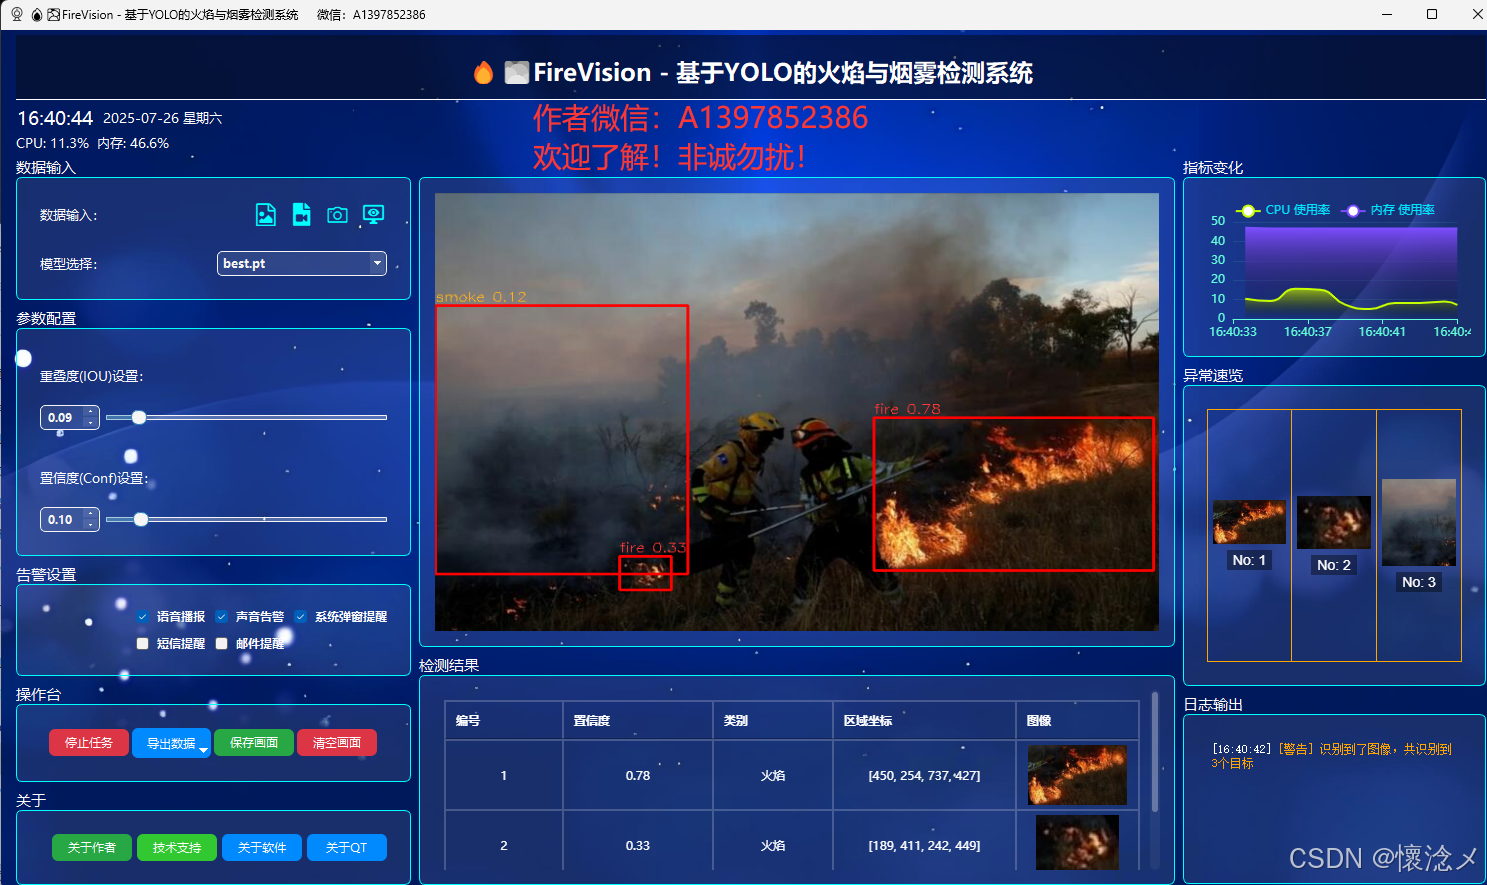Click the 16:40:44 clock display
The width and height of the screenshot is (1487, 885).
(55, 118)
